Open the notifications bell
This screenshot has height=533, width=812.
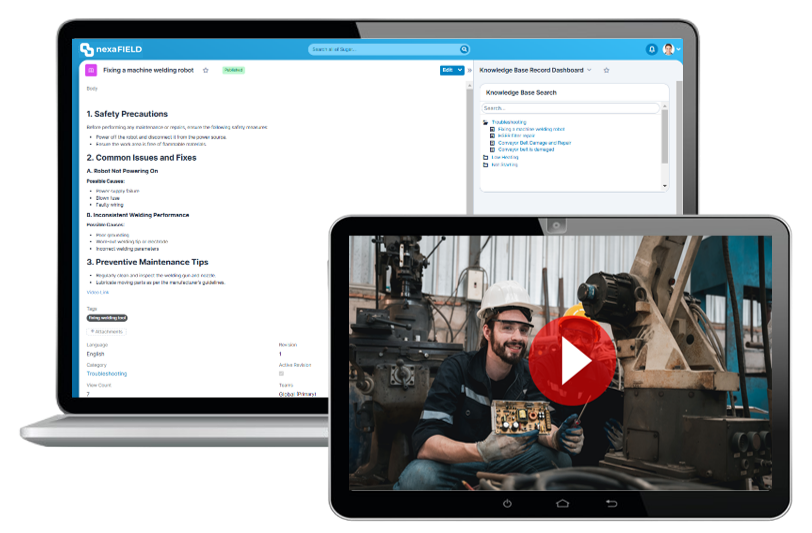click(652, 49)
